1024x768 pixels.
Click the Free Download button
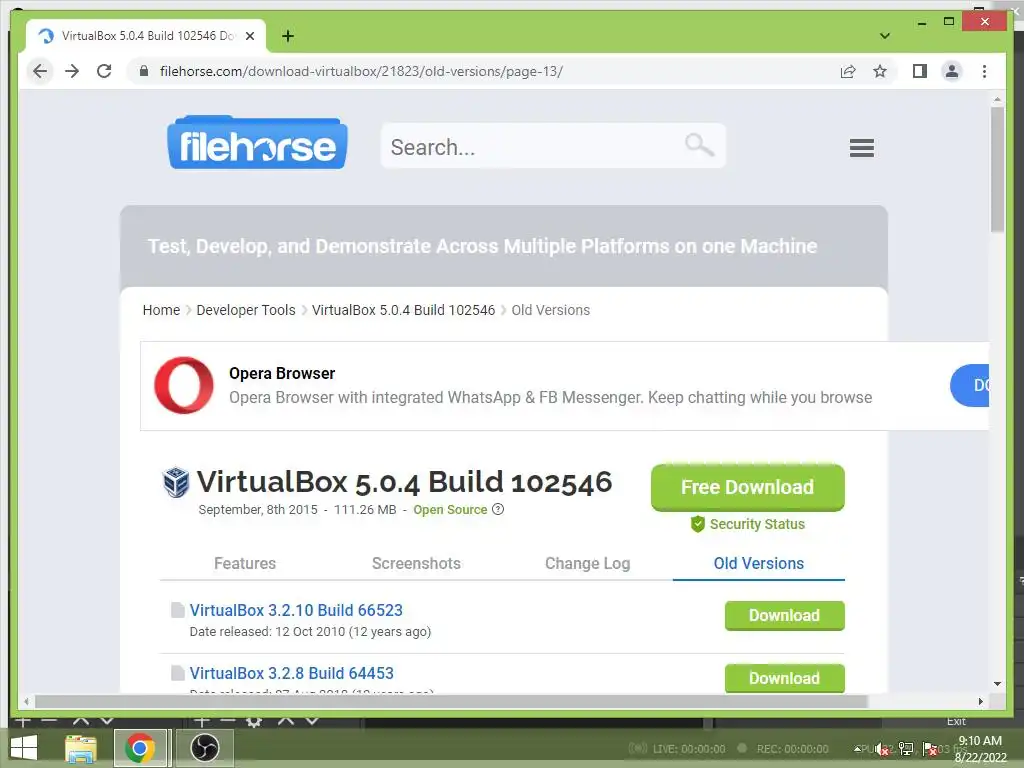748,487
